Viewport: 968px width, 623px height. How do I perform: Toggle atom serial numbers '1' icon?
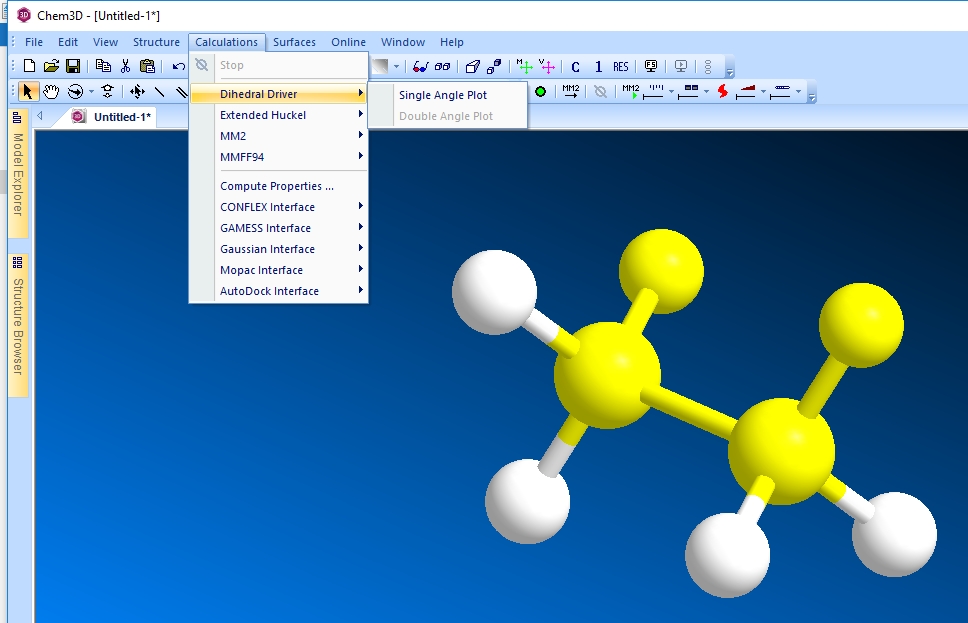(598, 67)
